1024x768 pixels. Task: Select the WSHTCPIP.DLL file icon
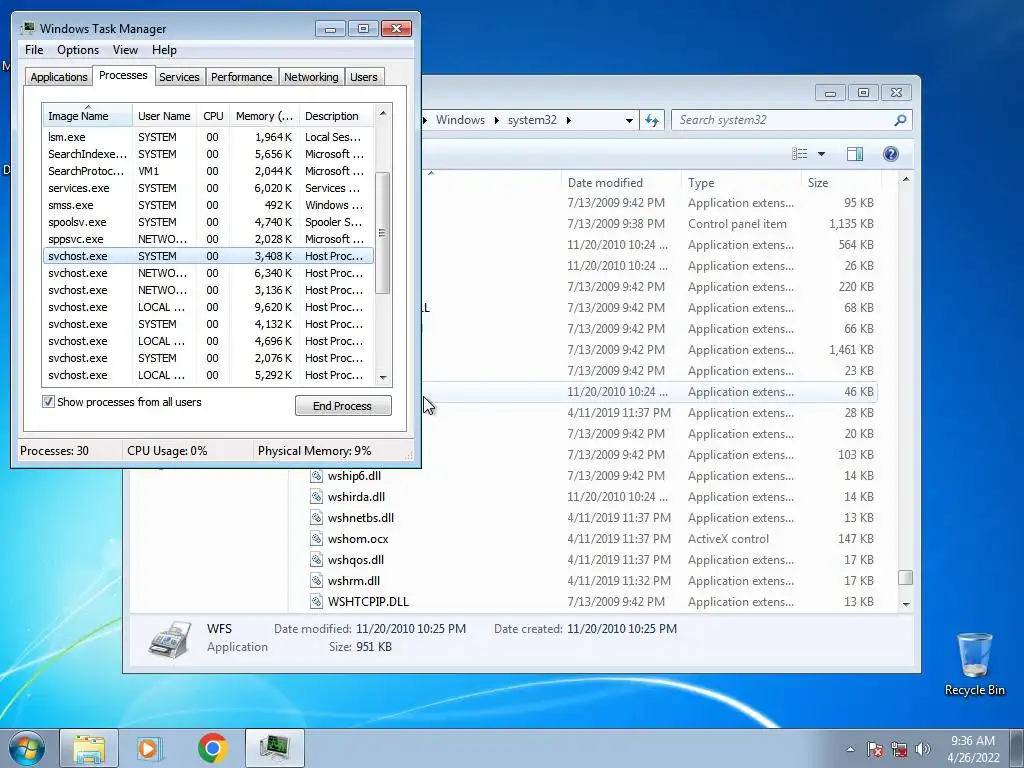click(x=316, y=601)
